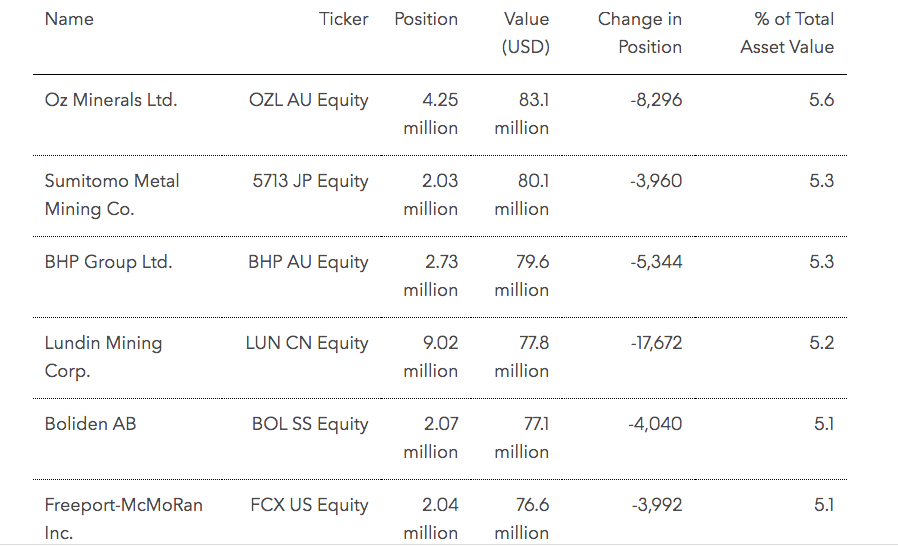The image size is (898, 547).
Task: Select the BHP Group Ltd. name cell
Action: tap(108, 262)
